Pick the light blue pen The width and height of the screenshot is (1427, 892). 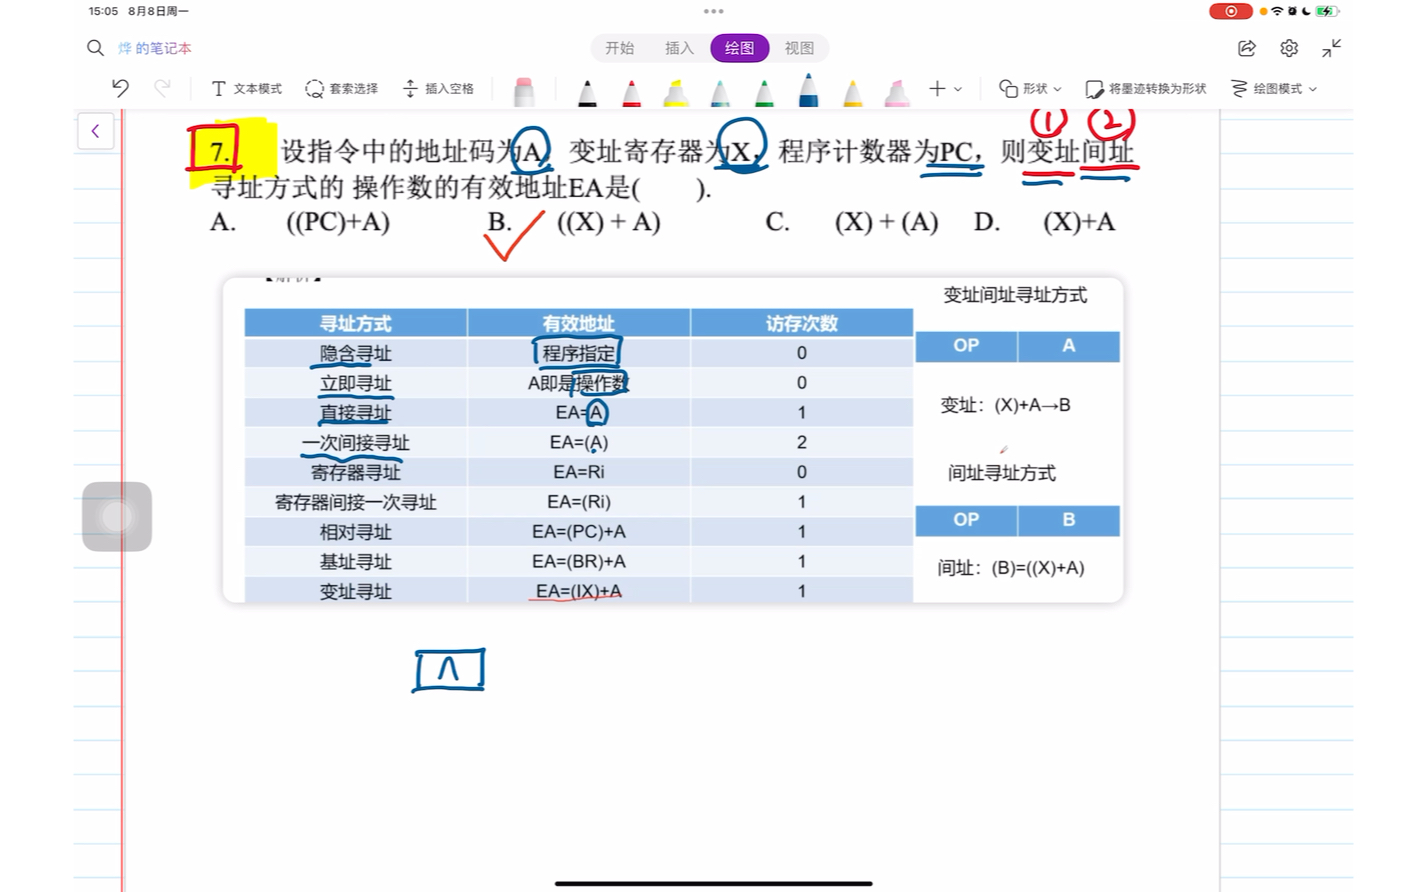coord(720,92)
